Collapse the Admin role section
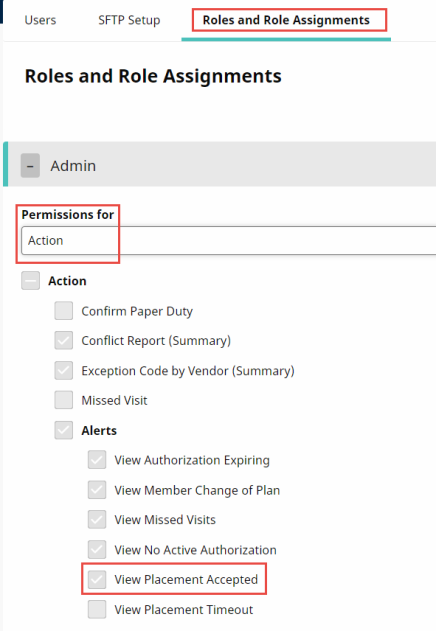436x631 pixels. click(30, 165)
